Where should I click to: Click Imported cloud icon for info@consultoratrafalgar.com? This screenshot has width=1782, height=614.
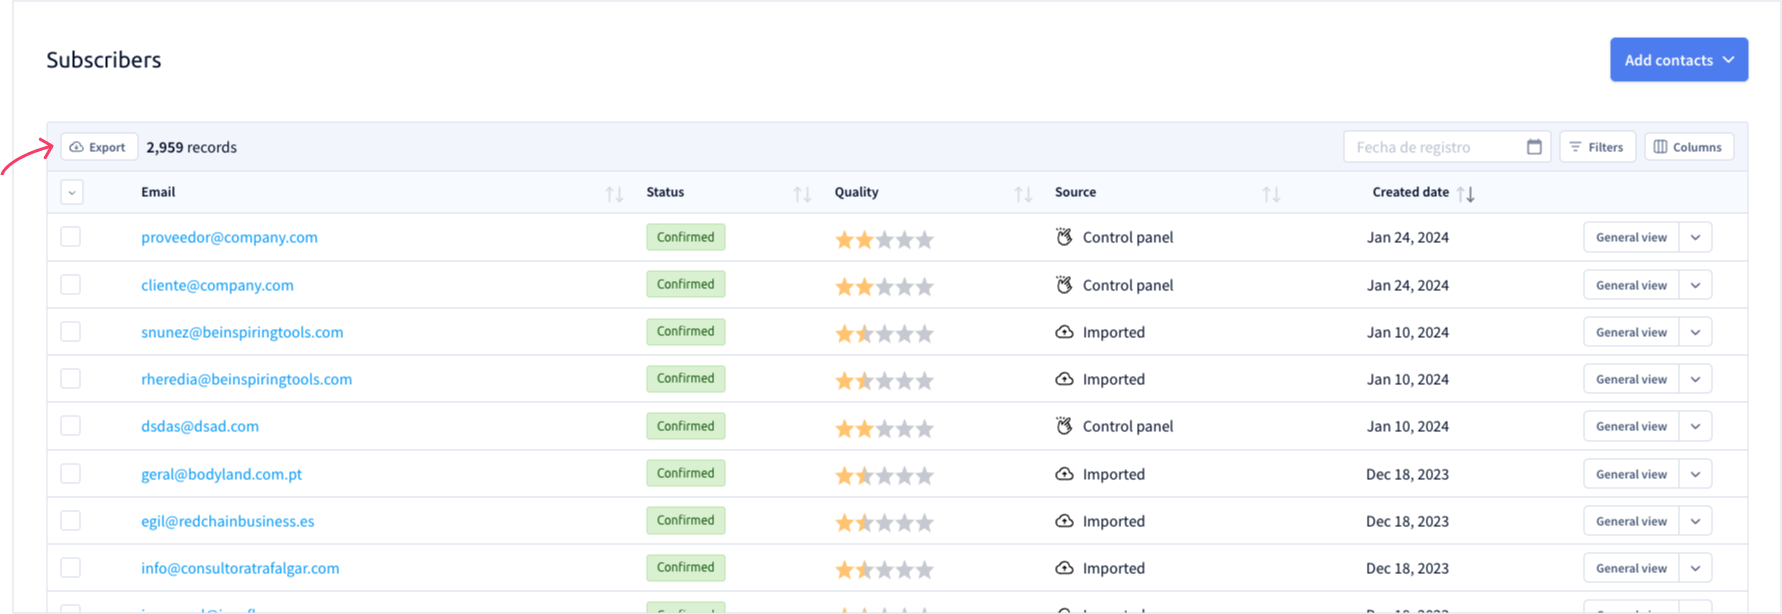(1064, 568)
